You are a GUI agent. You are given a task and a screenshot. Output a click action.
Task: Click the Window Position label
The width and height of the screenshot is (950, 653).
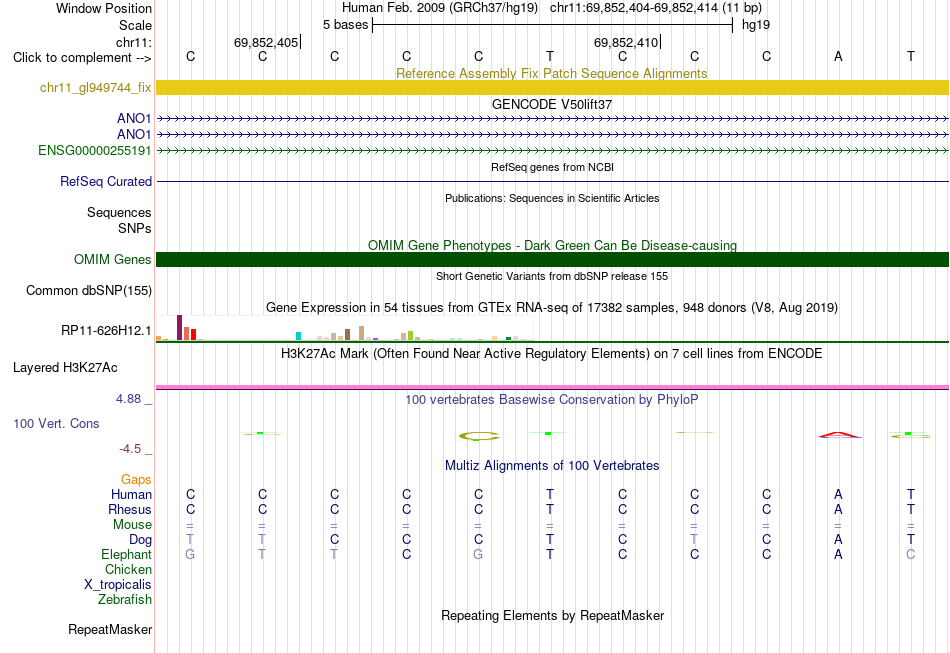pos(104,8)
